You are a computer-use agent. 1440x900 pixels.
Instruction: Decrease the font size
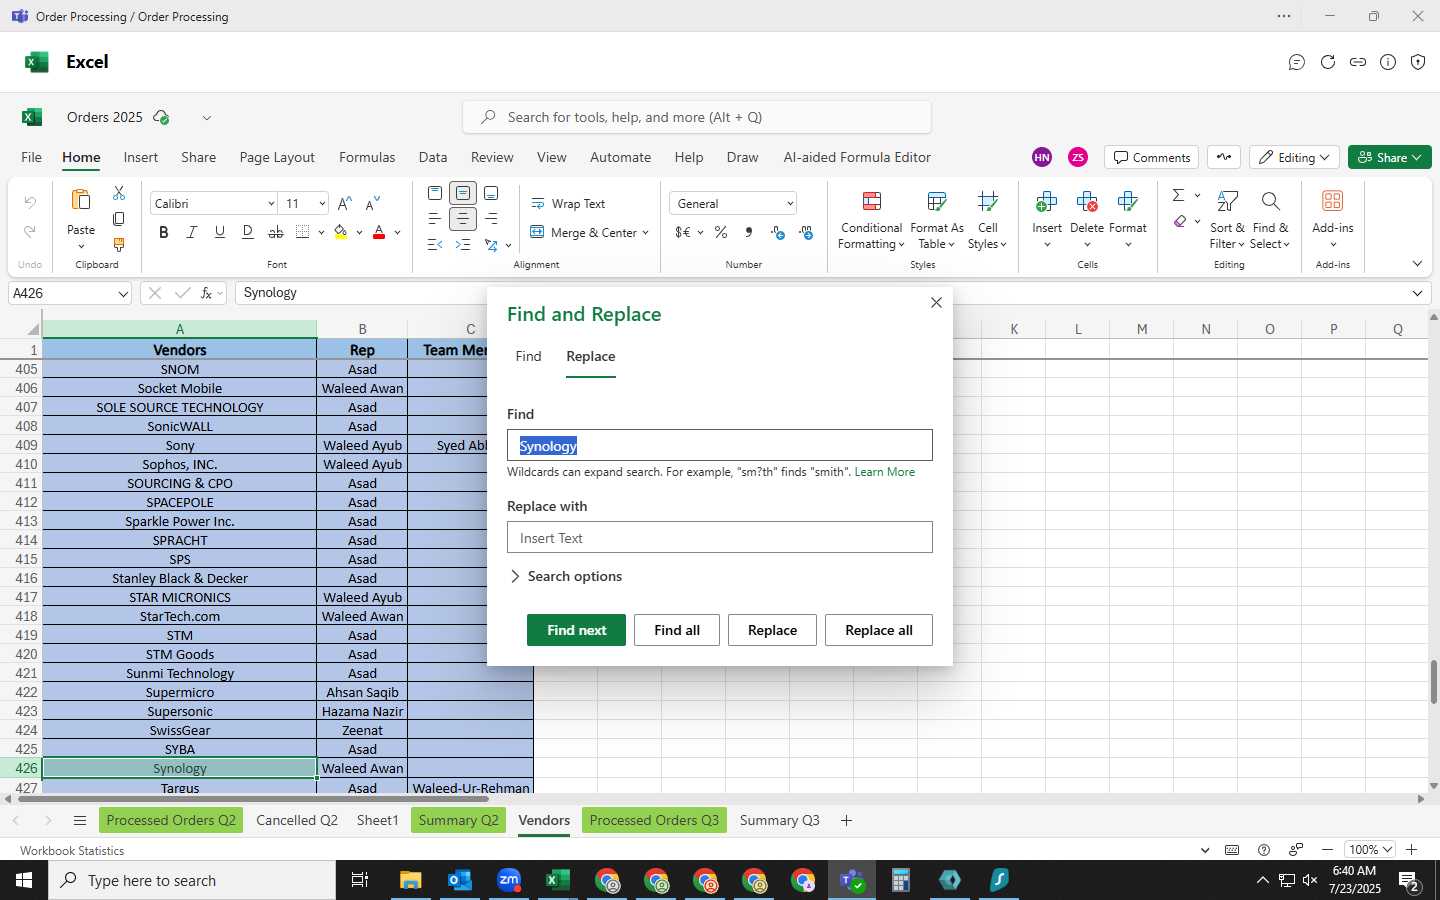click(x=372, y=203)
